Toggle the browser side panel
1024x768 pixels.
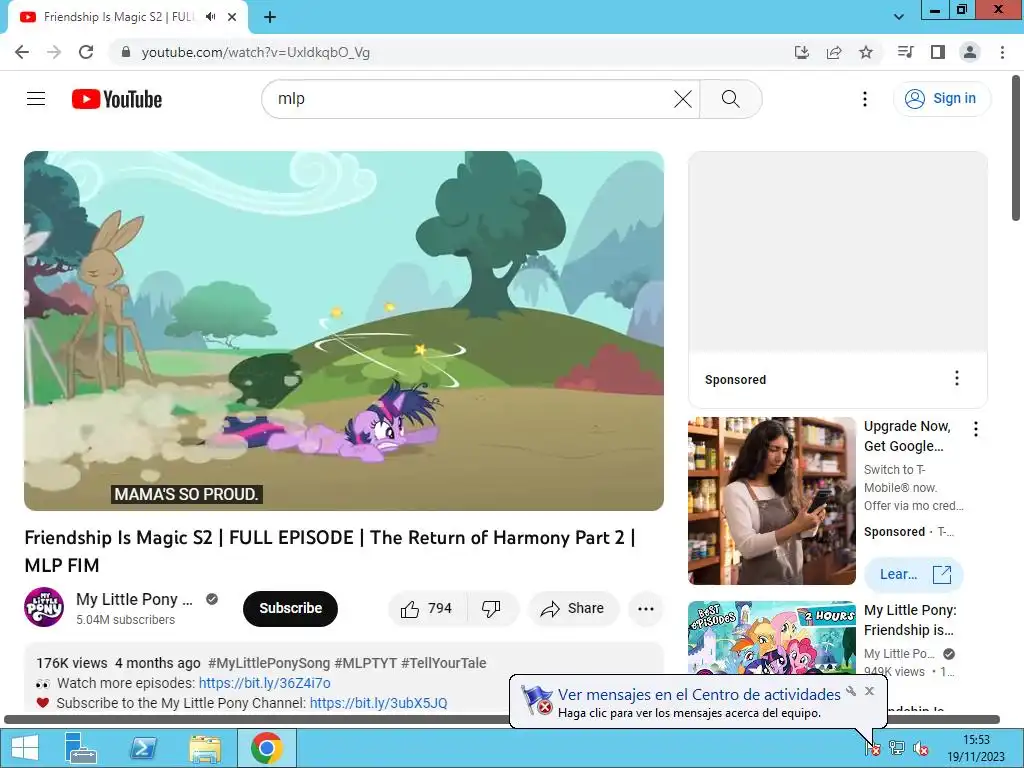(x=938, y=52)
